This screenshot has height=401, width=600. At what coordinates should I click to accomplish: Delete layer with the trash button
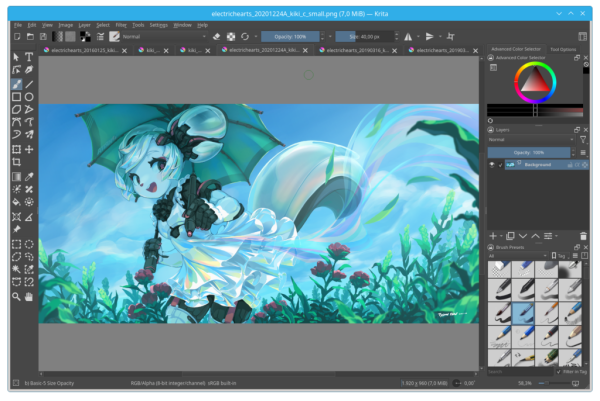tap(583, 236)
